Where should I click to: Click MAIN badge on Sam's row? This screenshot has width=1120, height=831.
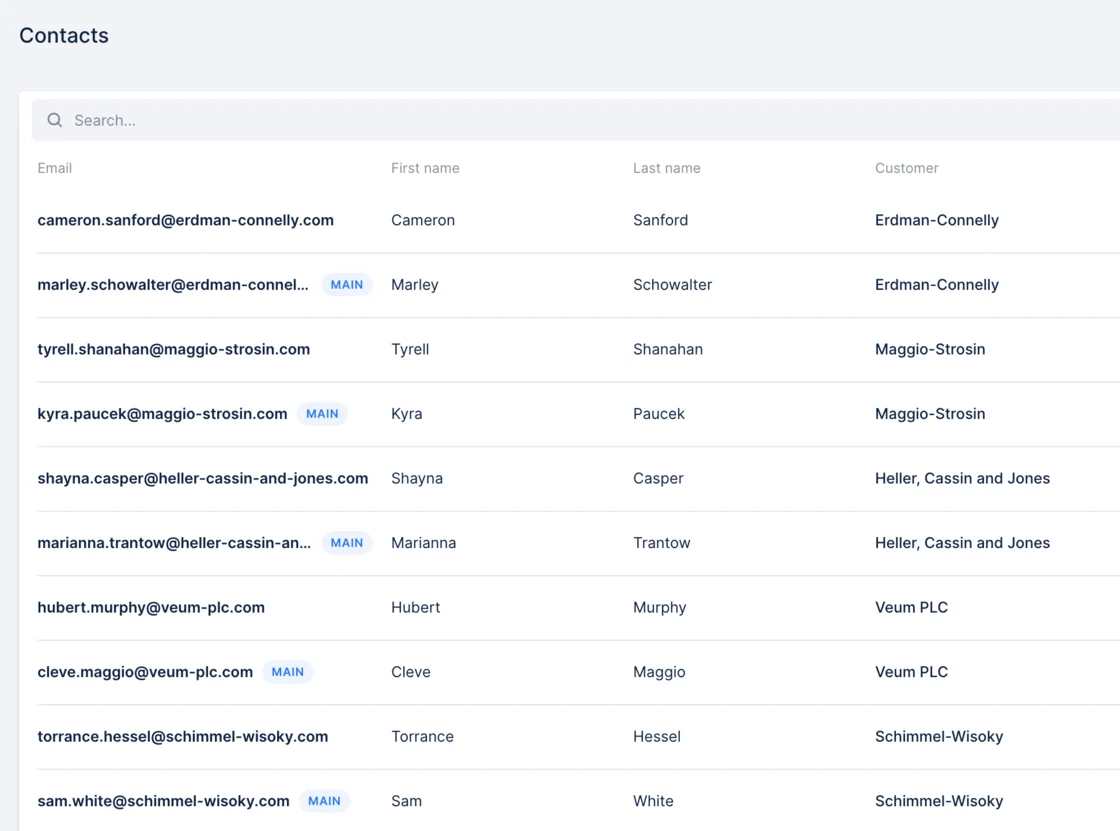[324, 801]
